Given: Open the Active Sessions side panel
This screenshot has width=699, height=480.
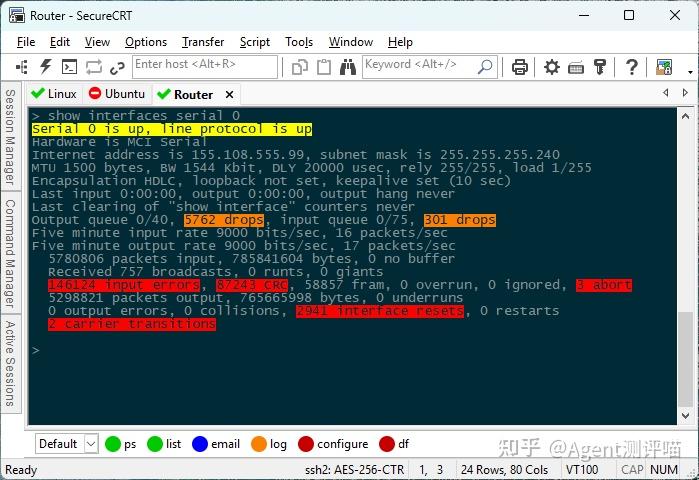Looking at the screenshot, I should click(10, 363).
